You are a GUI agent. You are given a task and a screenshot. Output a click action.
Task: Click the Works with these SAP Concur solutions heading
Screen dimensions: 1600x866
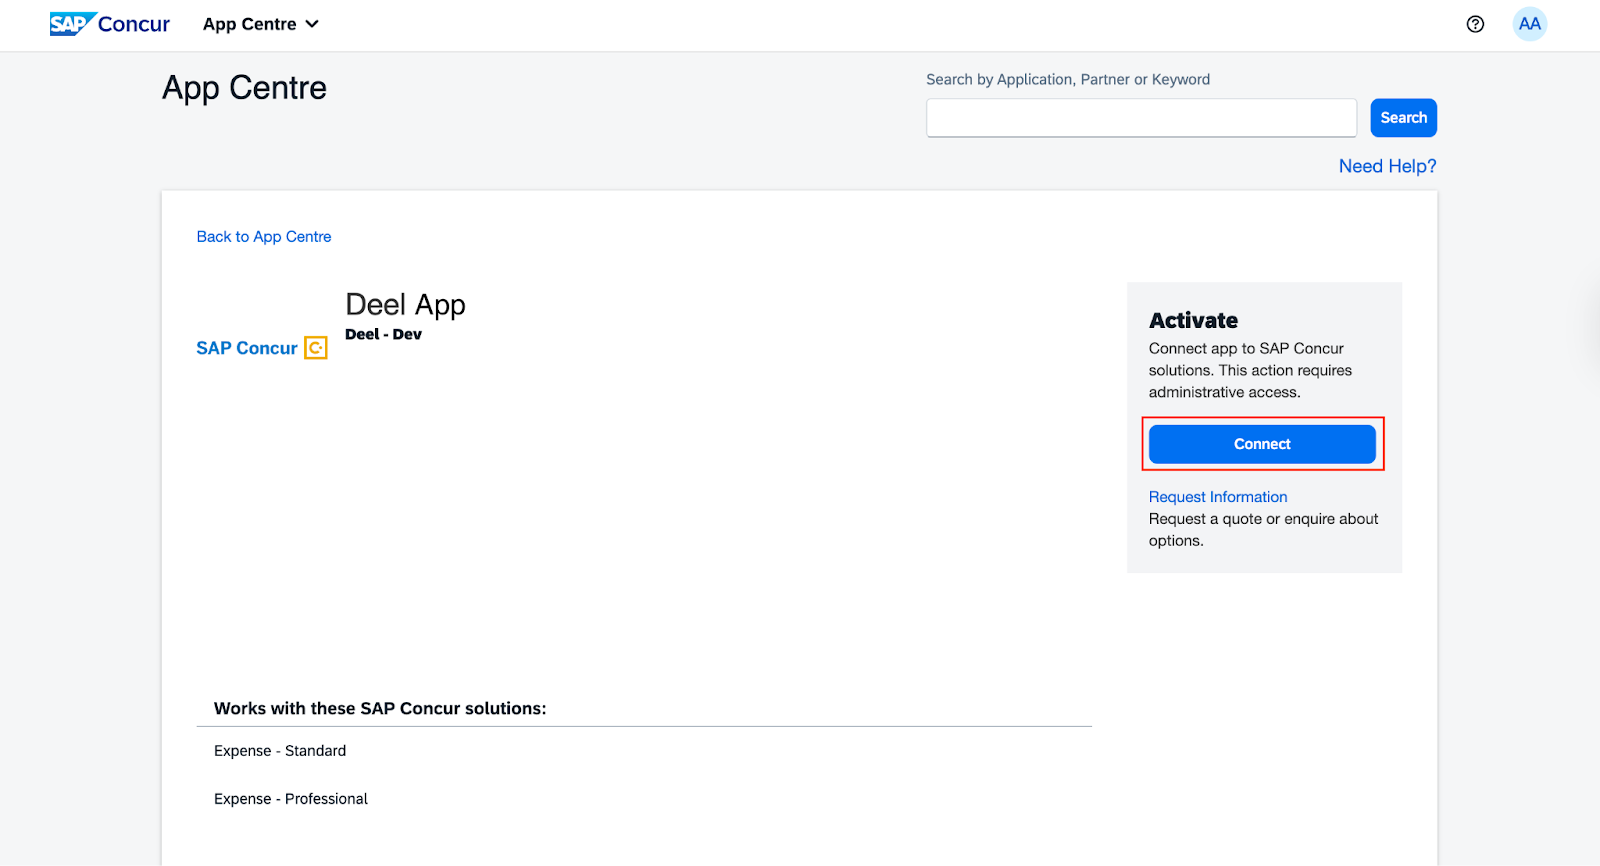pyautogui.click(x=380, y=708)
